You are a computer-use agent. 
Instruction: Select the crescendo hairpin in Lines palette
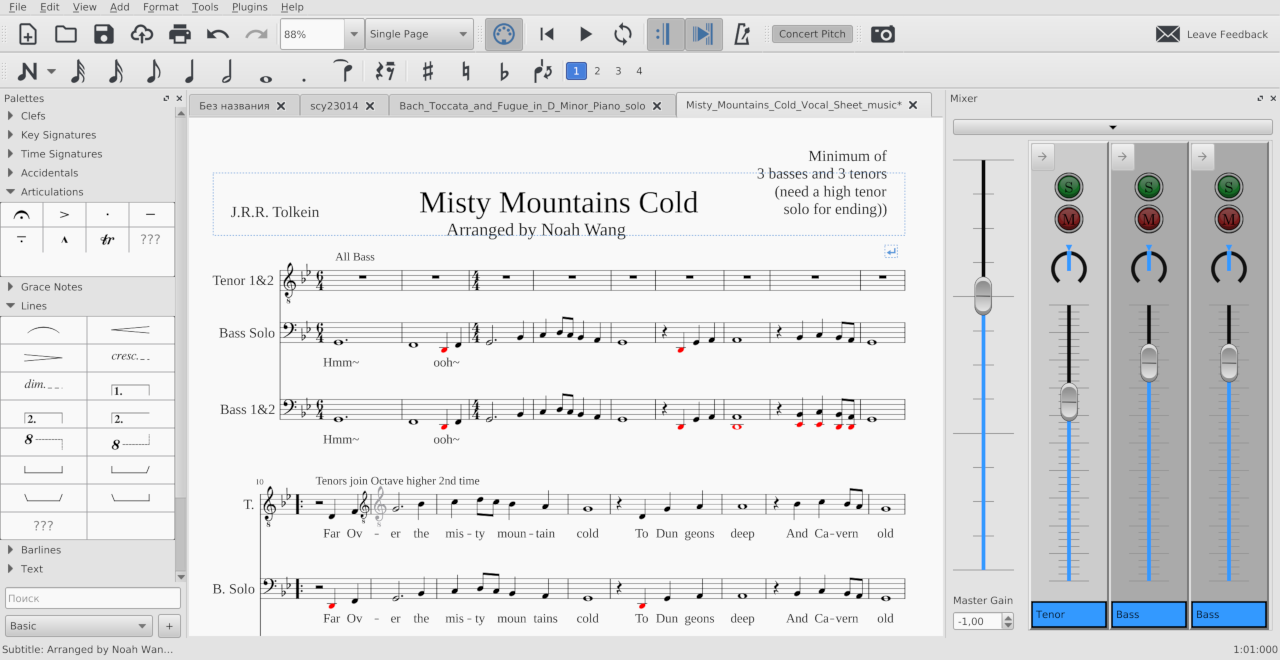pos(130,330)
